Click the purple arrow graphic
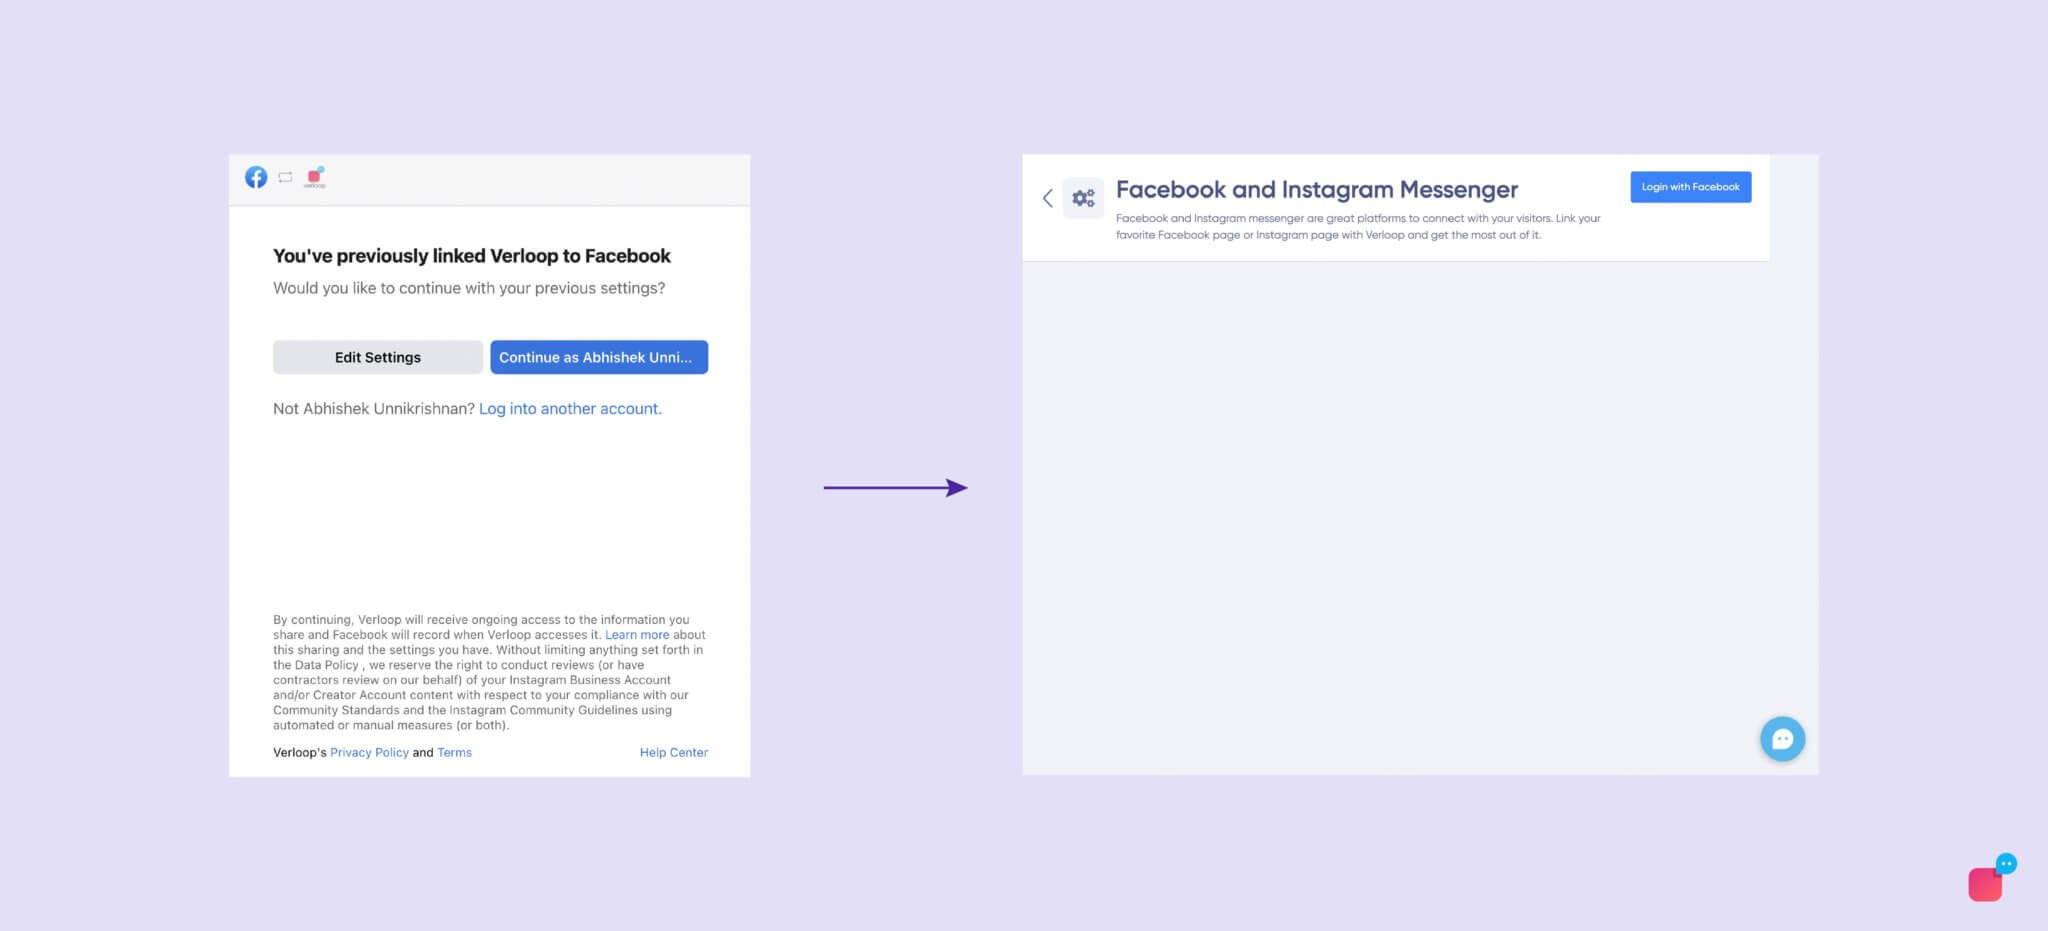 click(895, 487)
